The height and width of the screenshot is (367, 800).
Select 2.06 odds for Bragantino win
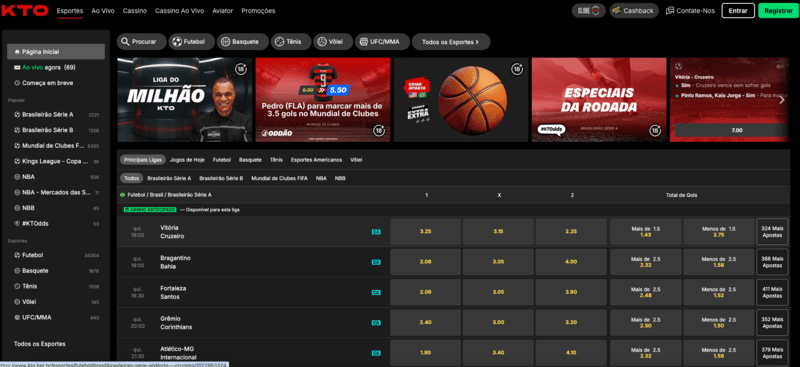(x=426, y=262)
